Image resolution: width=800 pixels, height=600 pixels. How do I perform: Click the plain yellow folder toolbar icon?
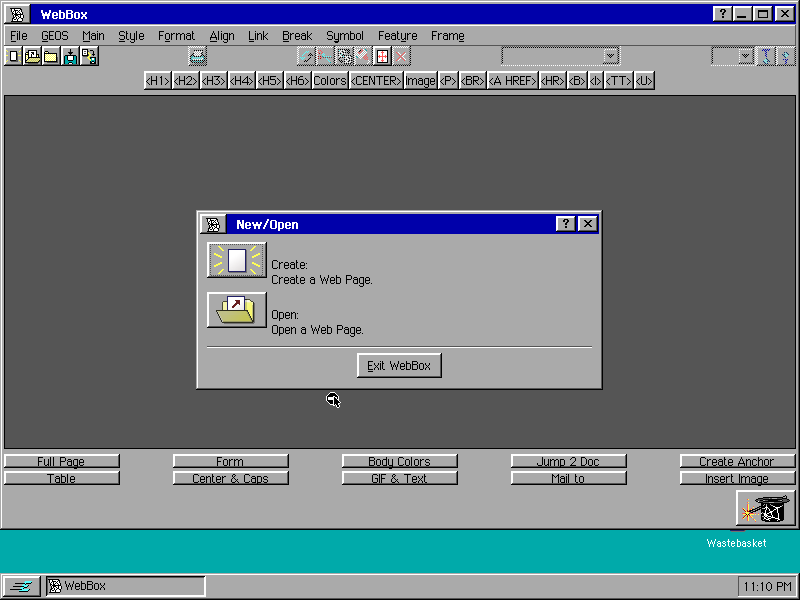point(51,56)
